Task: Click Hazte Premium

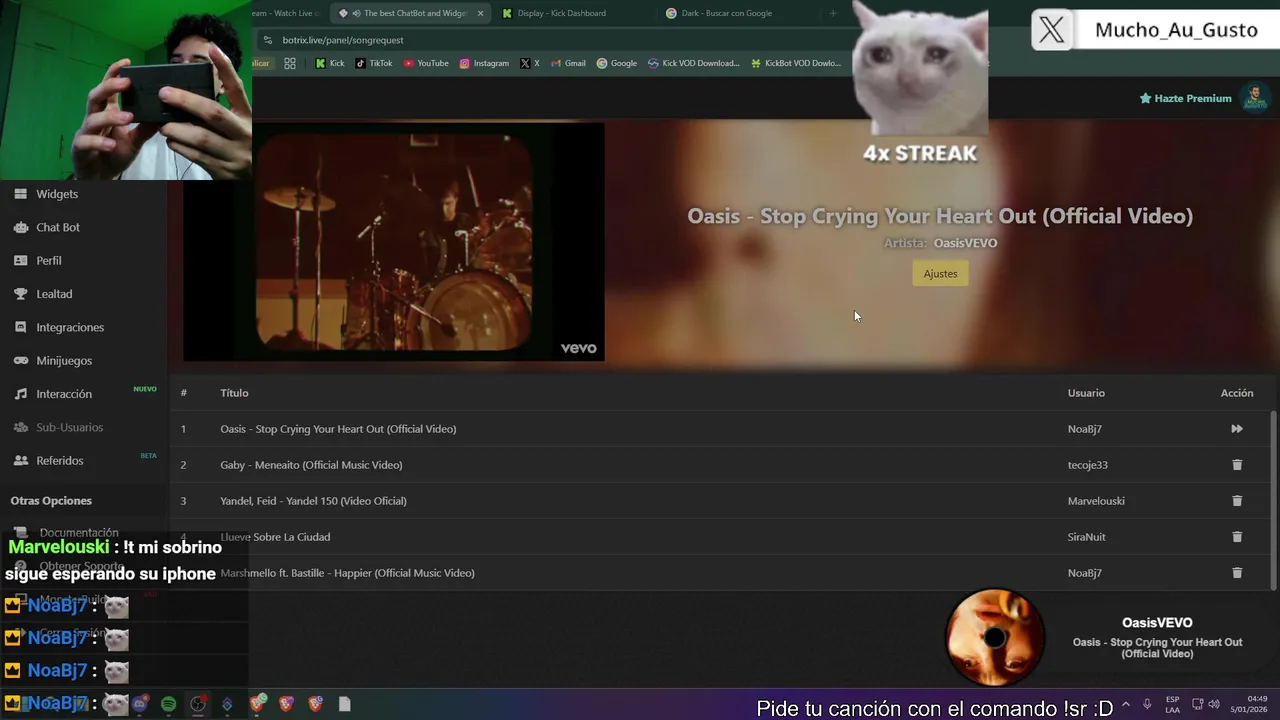Action: click(x=1185, y=98)
